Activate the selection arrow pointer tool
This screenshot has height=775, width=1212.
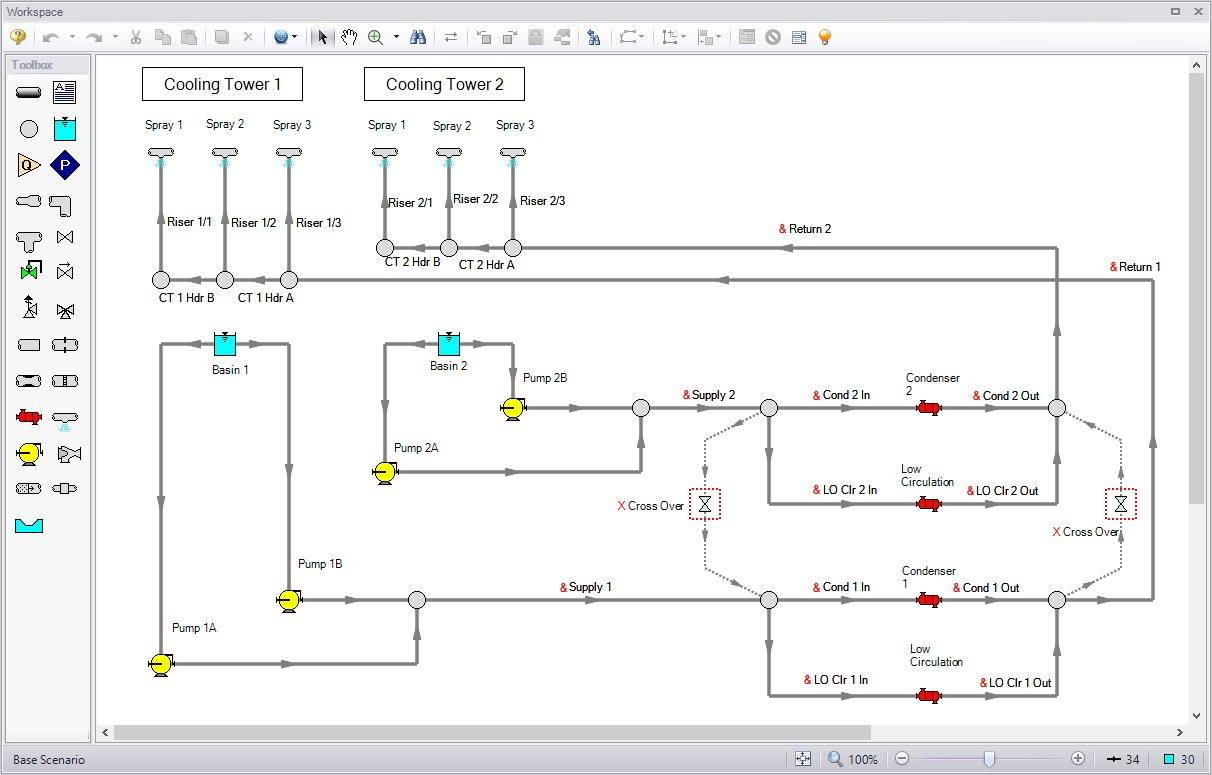click(322, 37)
